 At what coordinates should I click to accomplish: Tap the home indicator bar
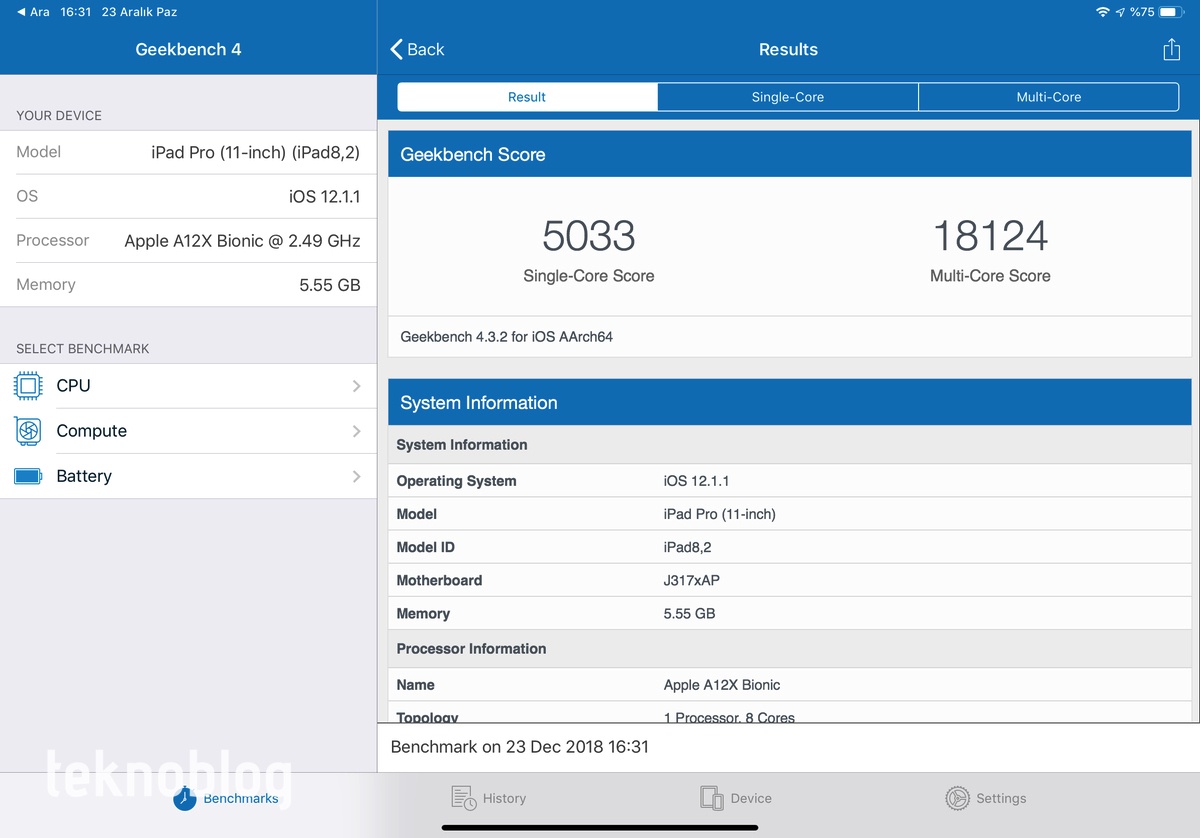599,827
